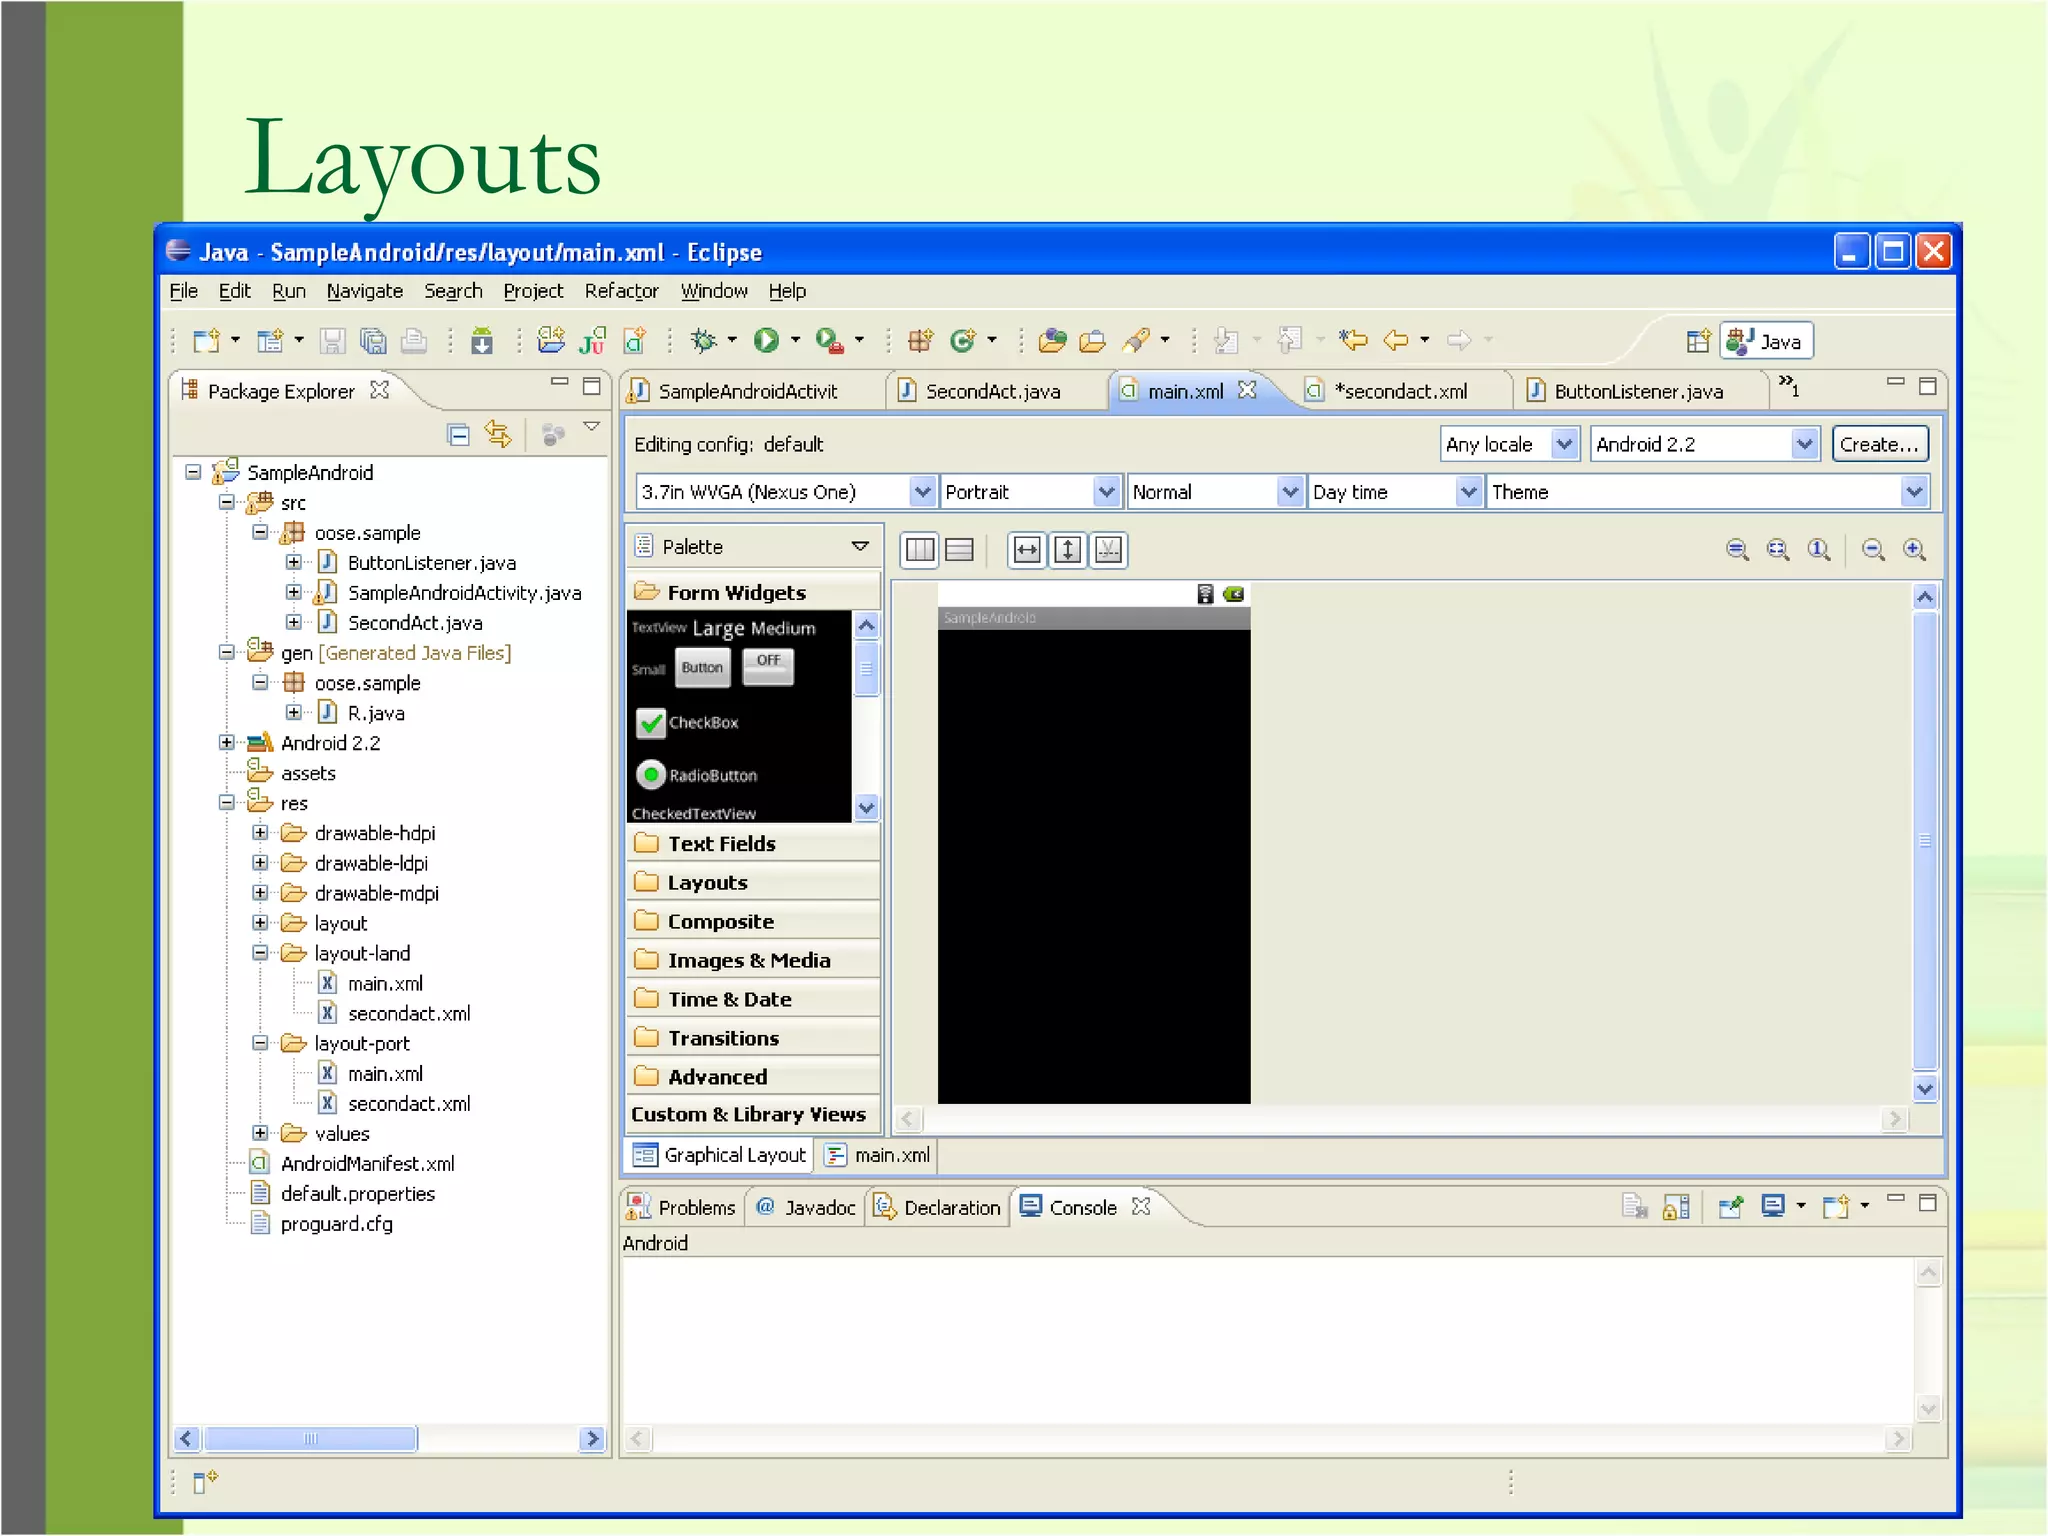The image size is (2048, 1536).
Task: Click the OFF ToggleButton widget in Palette
Action: 769,666
